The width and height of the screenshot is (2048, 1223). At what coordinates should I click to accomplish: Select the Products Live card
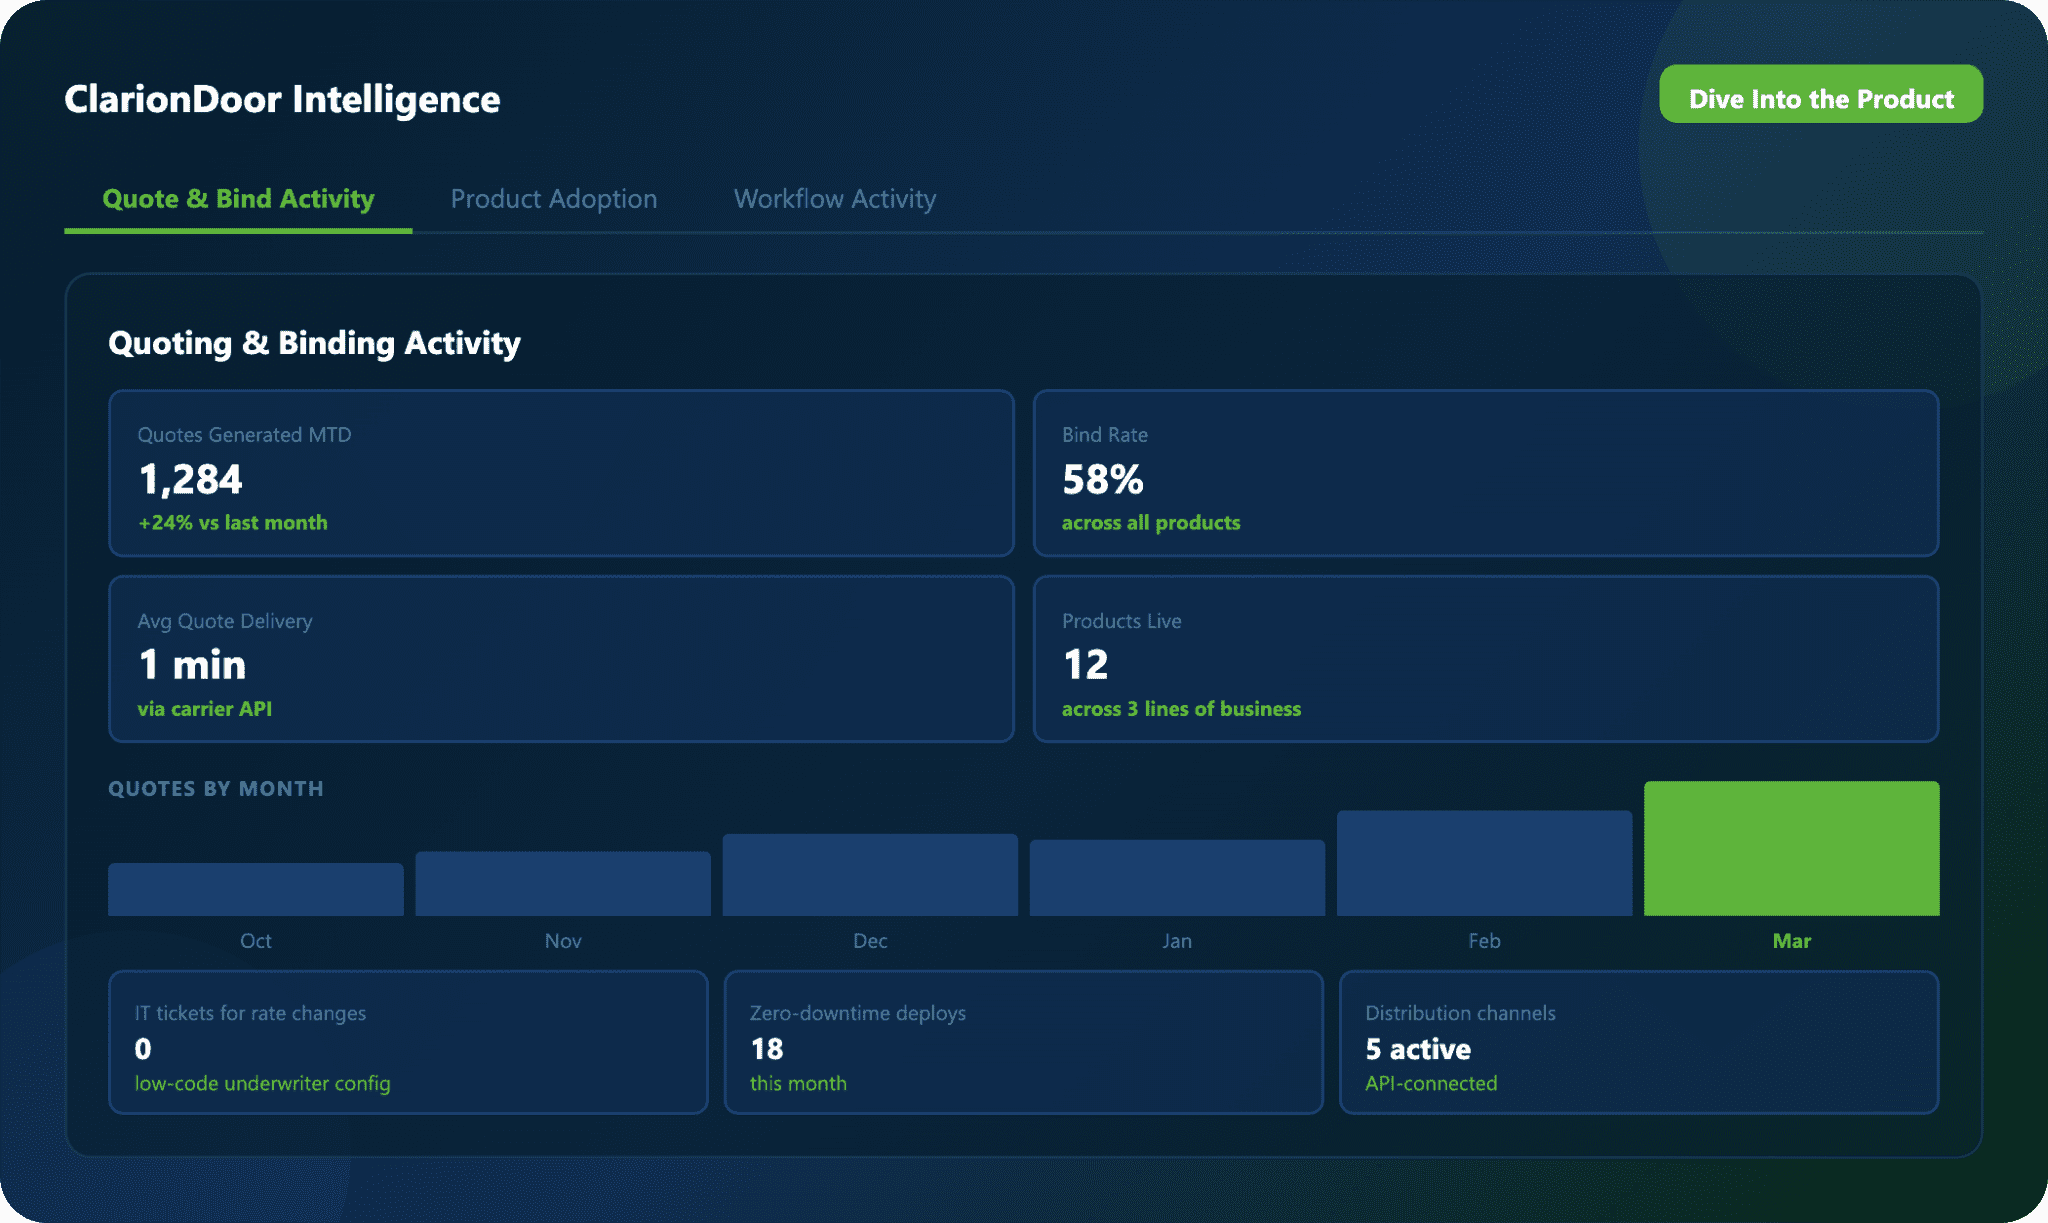coord(1485,659)
